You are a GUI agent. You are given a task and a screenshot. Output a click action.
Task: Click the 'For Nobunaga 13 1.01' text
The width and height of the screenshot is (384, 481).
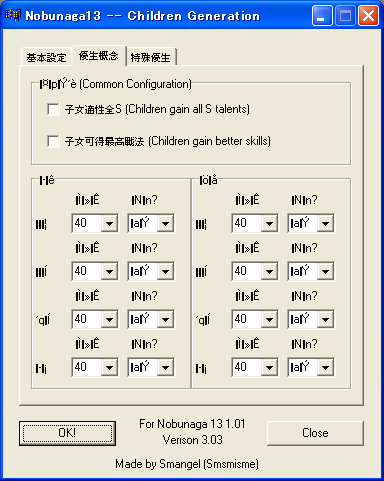tap(192, 424)
